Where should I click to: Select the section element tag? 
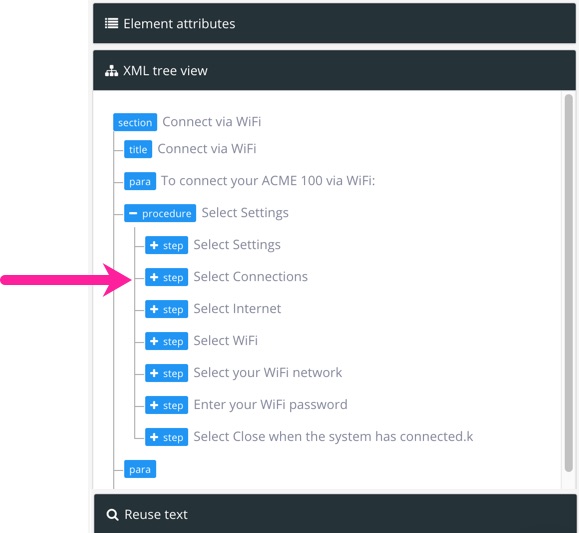(135, 122)
